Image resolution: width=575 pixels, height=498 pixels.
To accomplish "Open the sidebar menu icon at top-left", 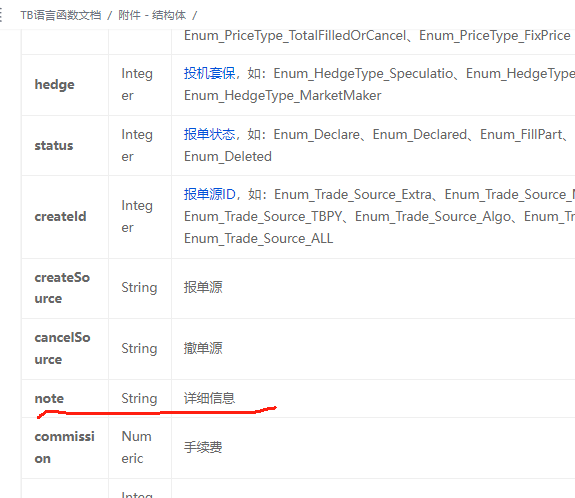I will pos(1,15).
